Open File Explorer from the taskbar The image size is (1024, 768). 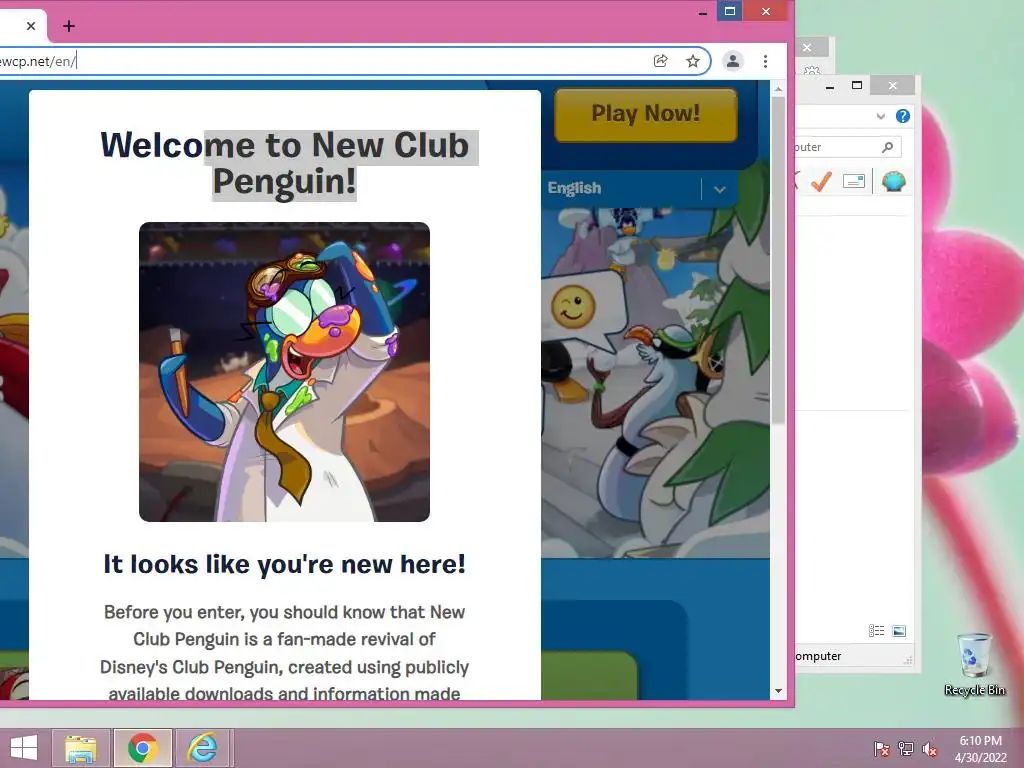pos(81,748)
